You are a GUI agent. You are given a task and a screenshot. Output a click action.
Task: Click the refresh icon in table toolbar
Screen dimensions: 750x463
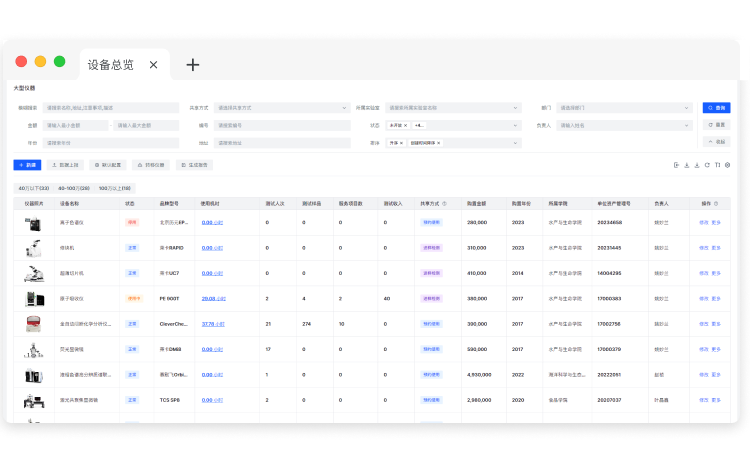(x=707, y=165)
